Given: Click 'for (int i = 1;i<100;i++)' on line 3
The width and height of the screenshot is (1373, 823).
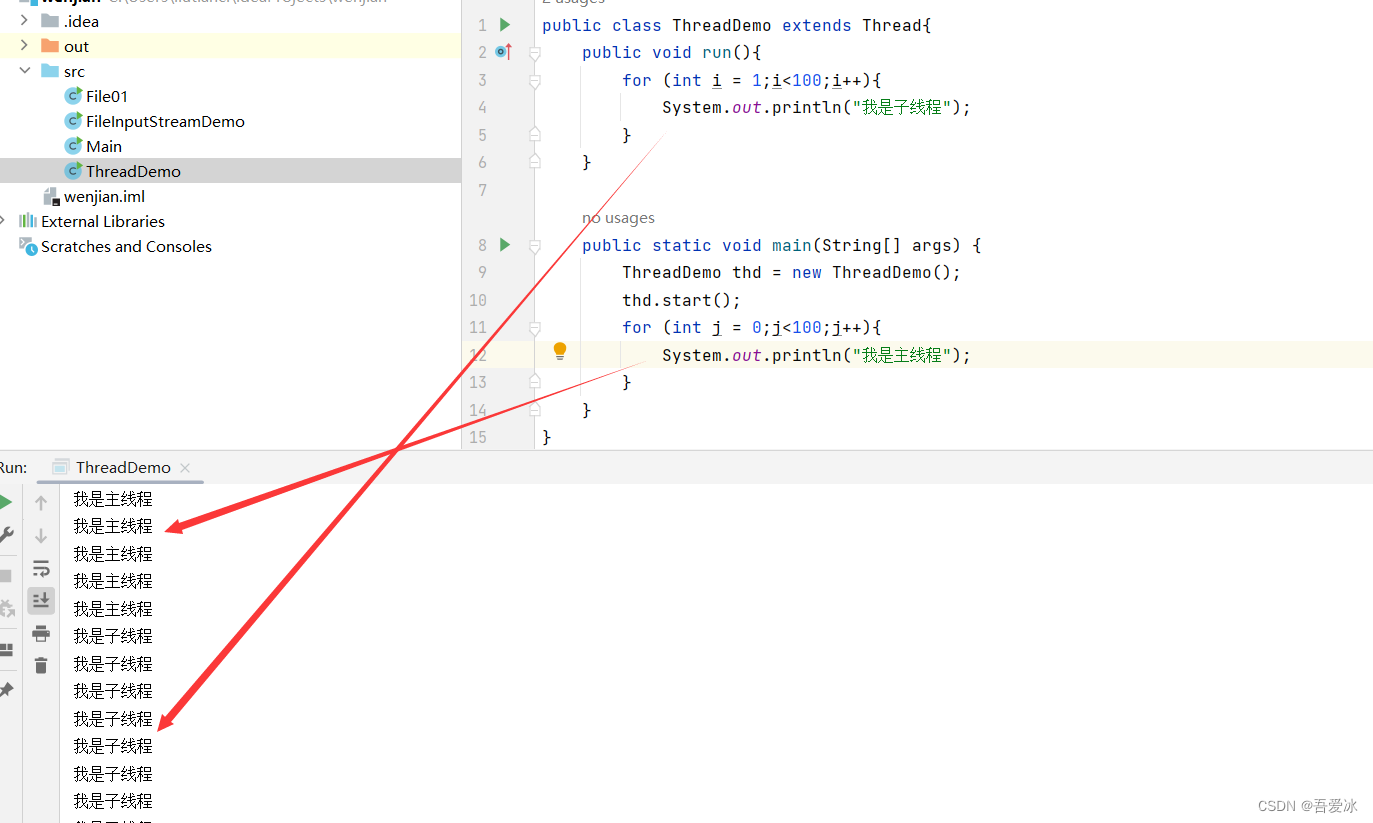Looking at the screenshot, I should click(x=746, y=80).
